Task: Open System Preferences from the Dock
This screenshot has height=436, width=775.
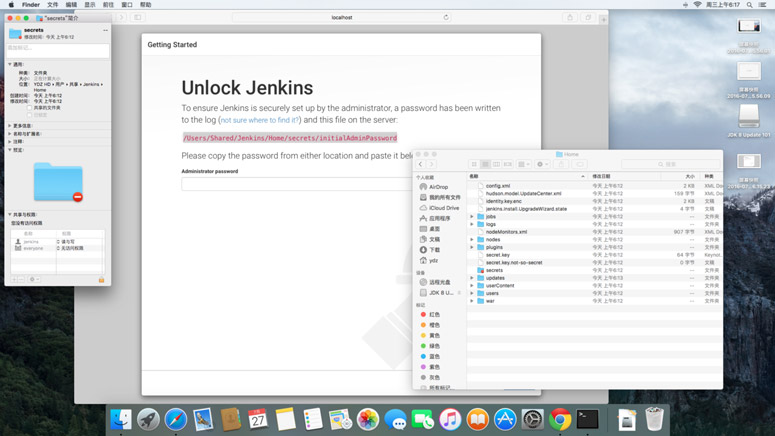Action: tap(533, 420)
